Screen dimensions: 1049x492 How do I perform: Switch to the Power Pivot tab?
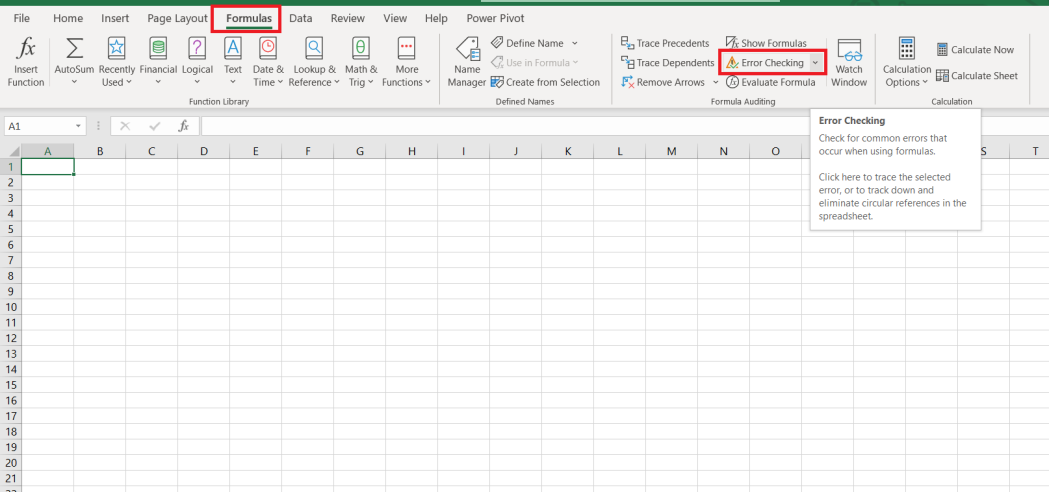click(x=495, y=18)
